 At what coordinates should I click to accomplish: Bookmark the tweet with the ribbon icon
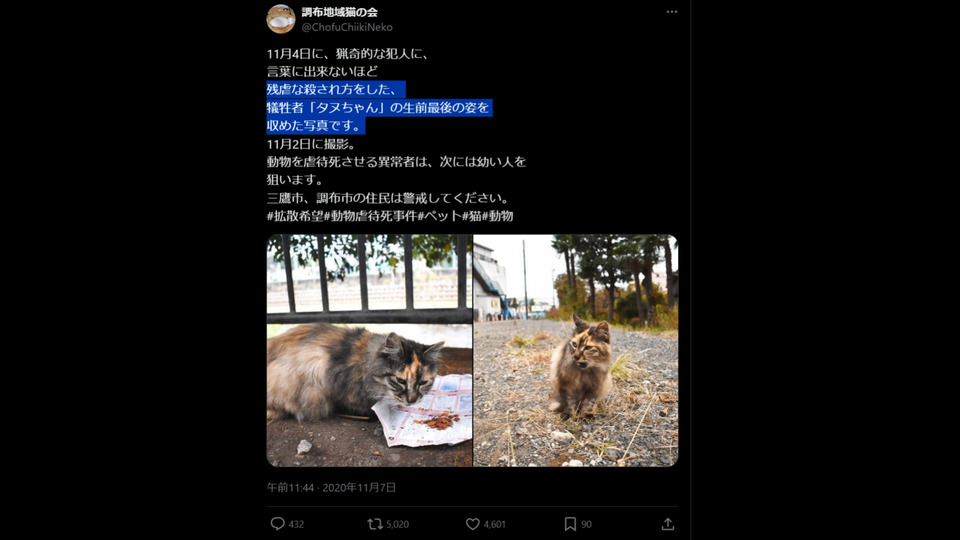570,523
